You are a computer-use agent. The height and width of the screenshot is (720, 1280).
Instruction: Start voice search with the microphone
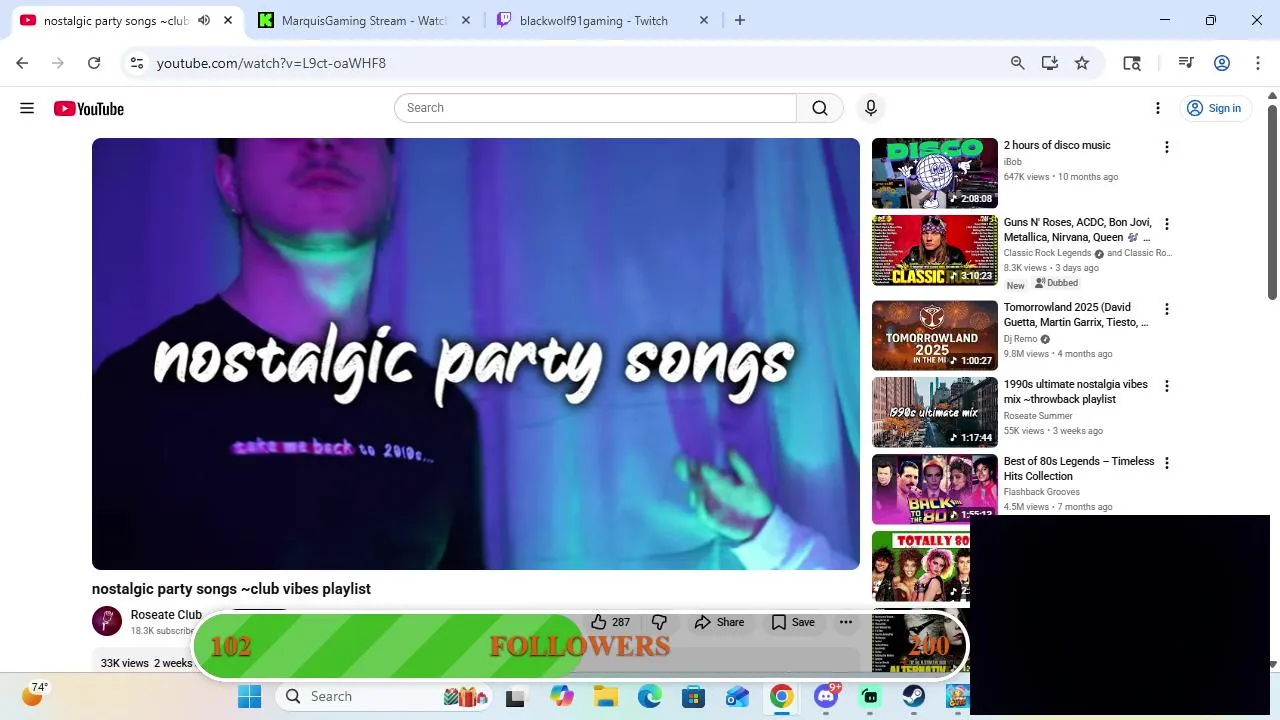pyautogui.click(x=871, y=108)
